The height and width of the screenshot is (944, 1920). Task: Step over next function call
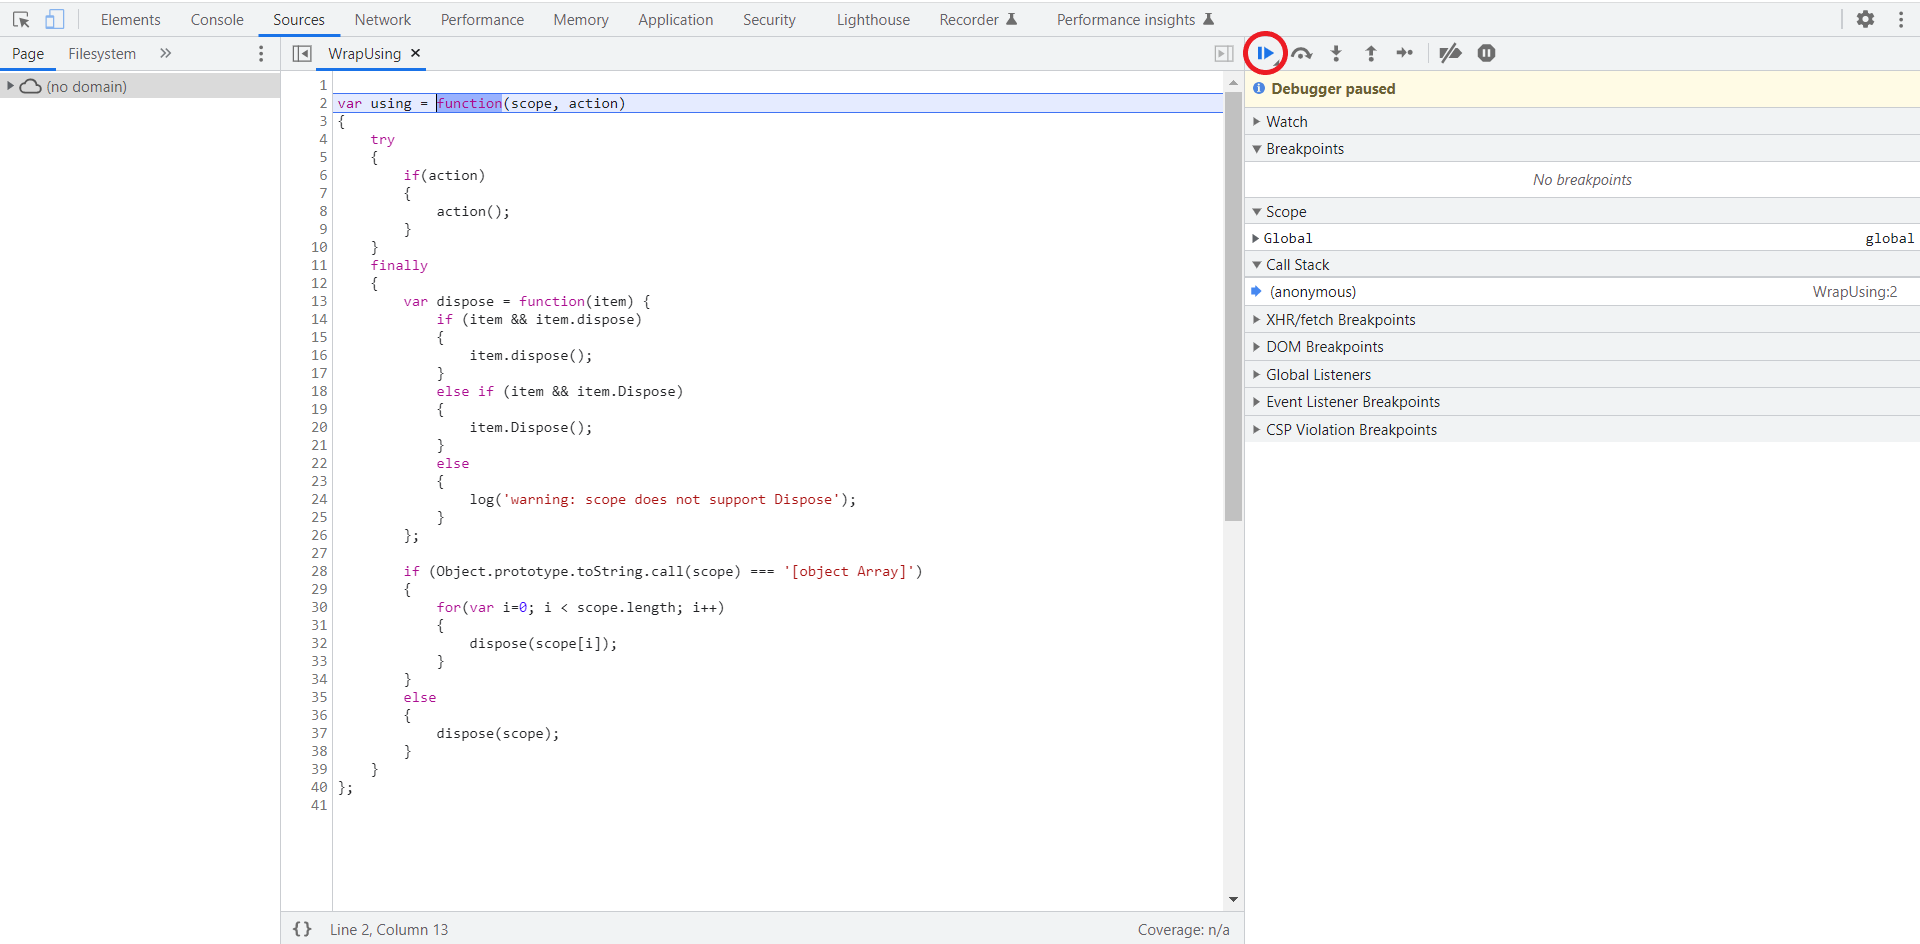click(1301, 53)
